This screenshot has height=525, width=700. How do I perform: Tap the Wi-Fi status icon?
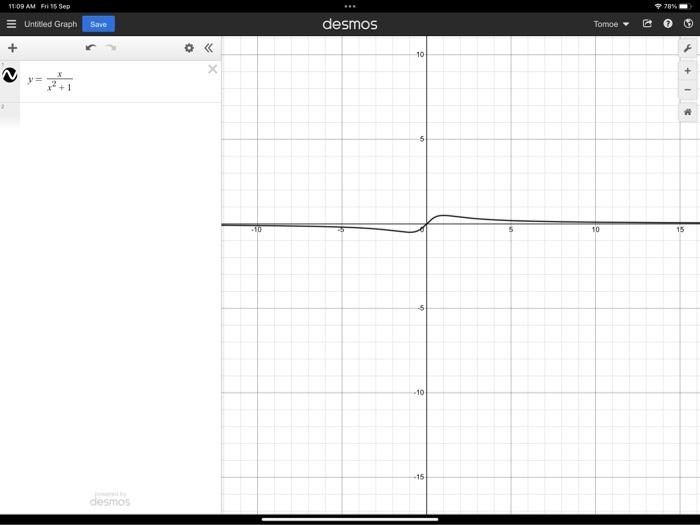coord(658,6)
